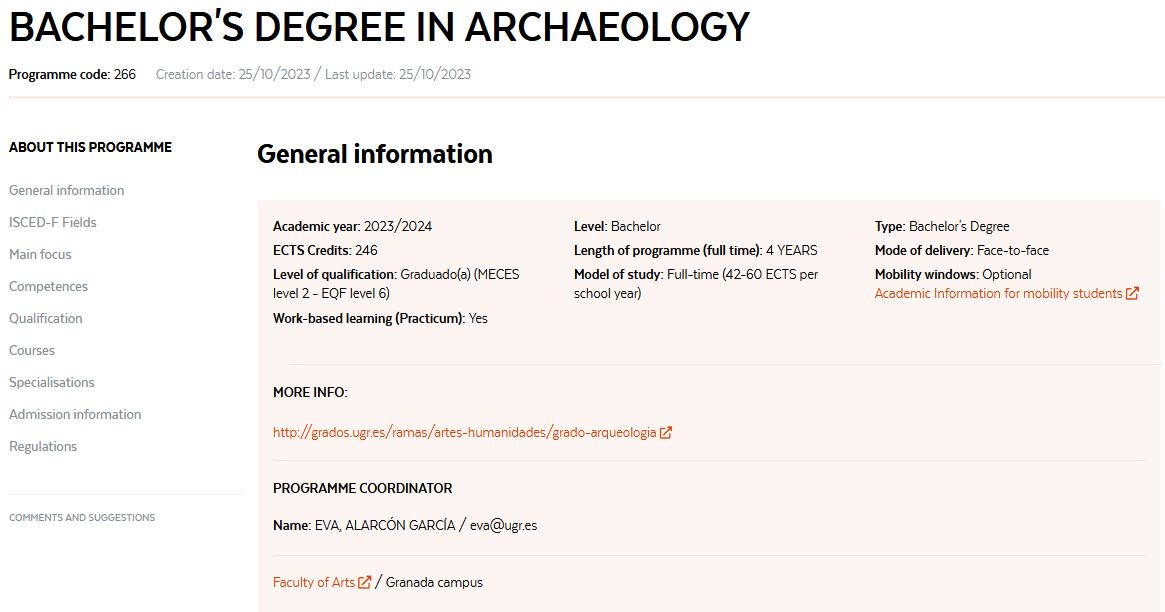Open Academic Information for mobility students
The height and width of the screenshot is (612, 1165).
click(998, 294)
